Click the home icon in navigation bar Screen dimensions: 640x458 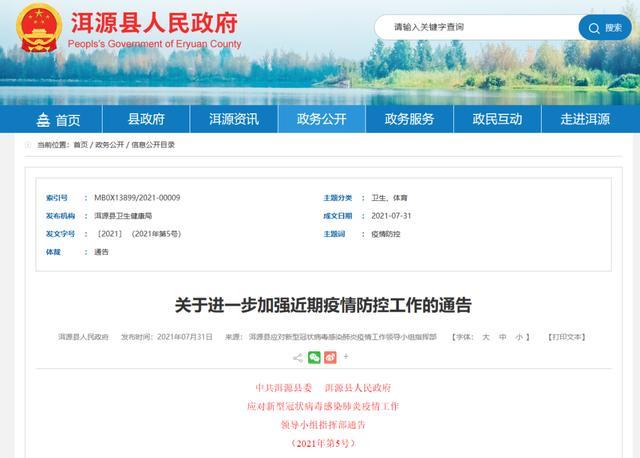pyautogui.click(x=43, y=120)
